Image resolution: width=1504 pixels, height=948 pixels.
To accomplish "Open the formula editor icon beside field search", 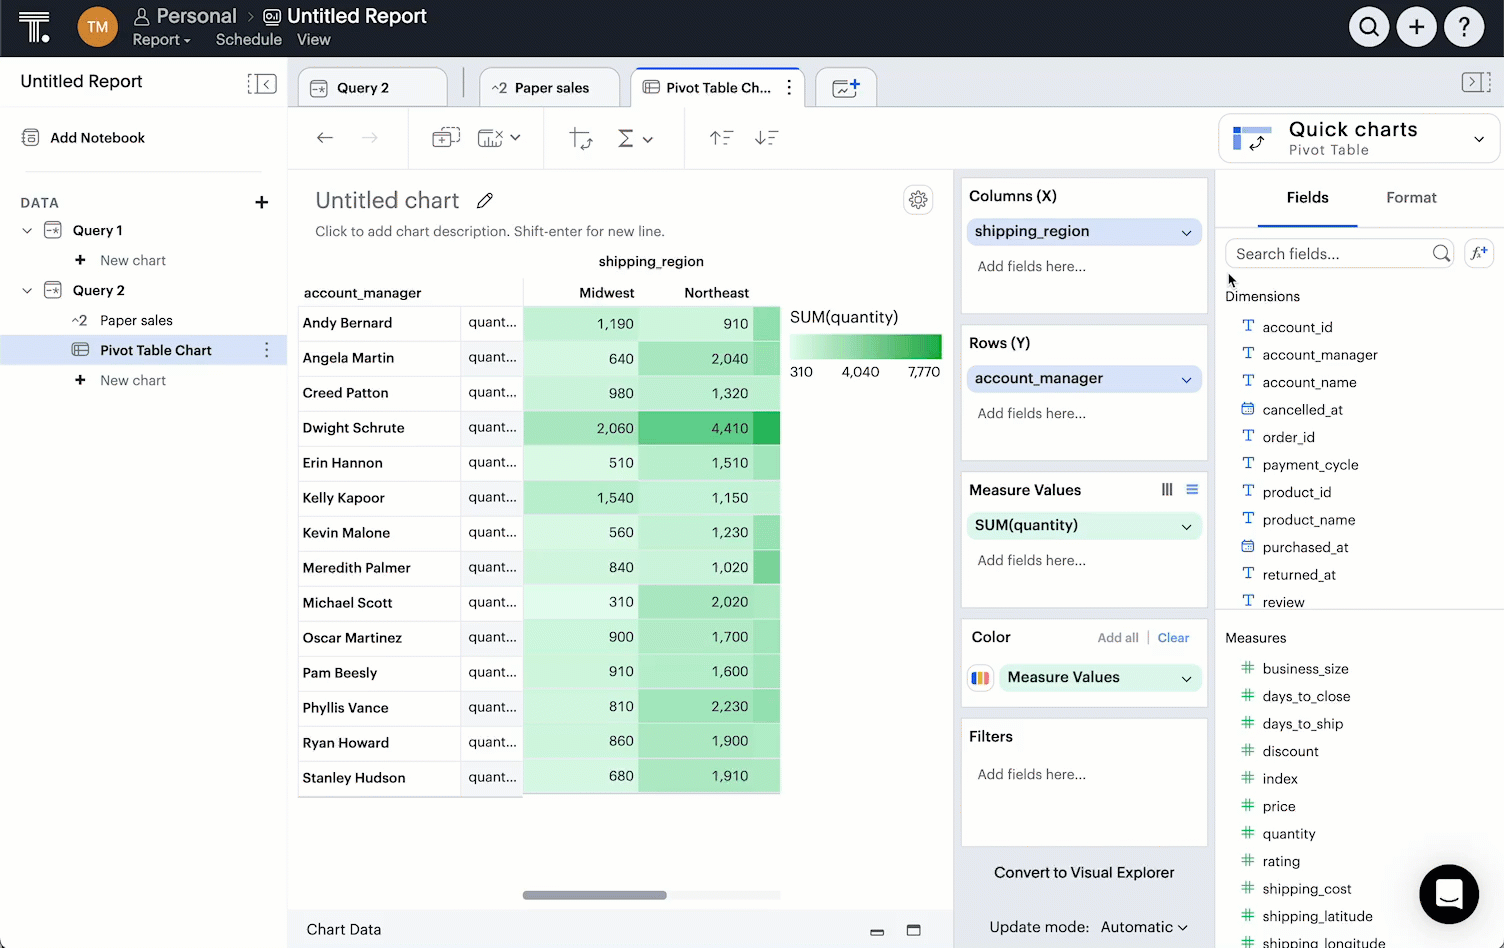I will click(1479, 253).
